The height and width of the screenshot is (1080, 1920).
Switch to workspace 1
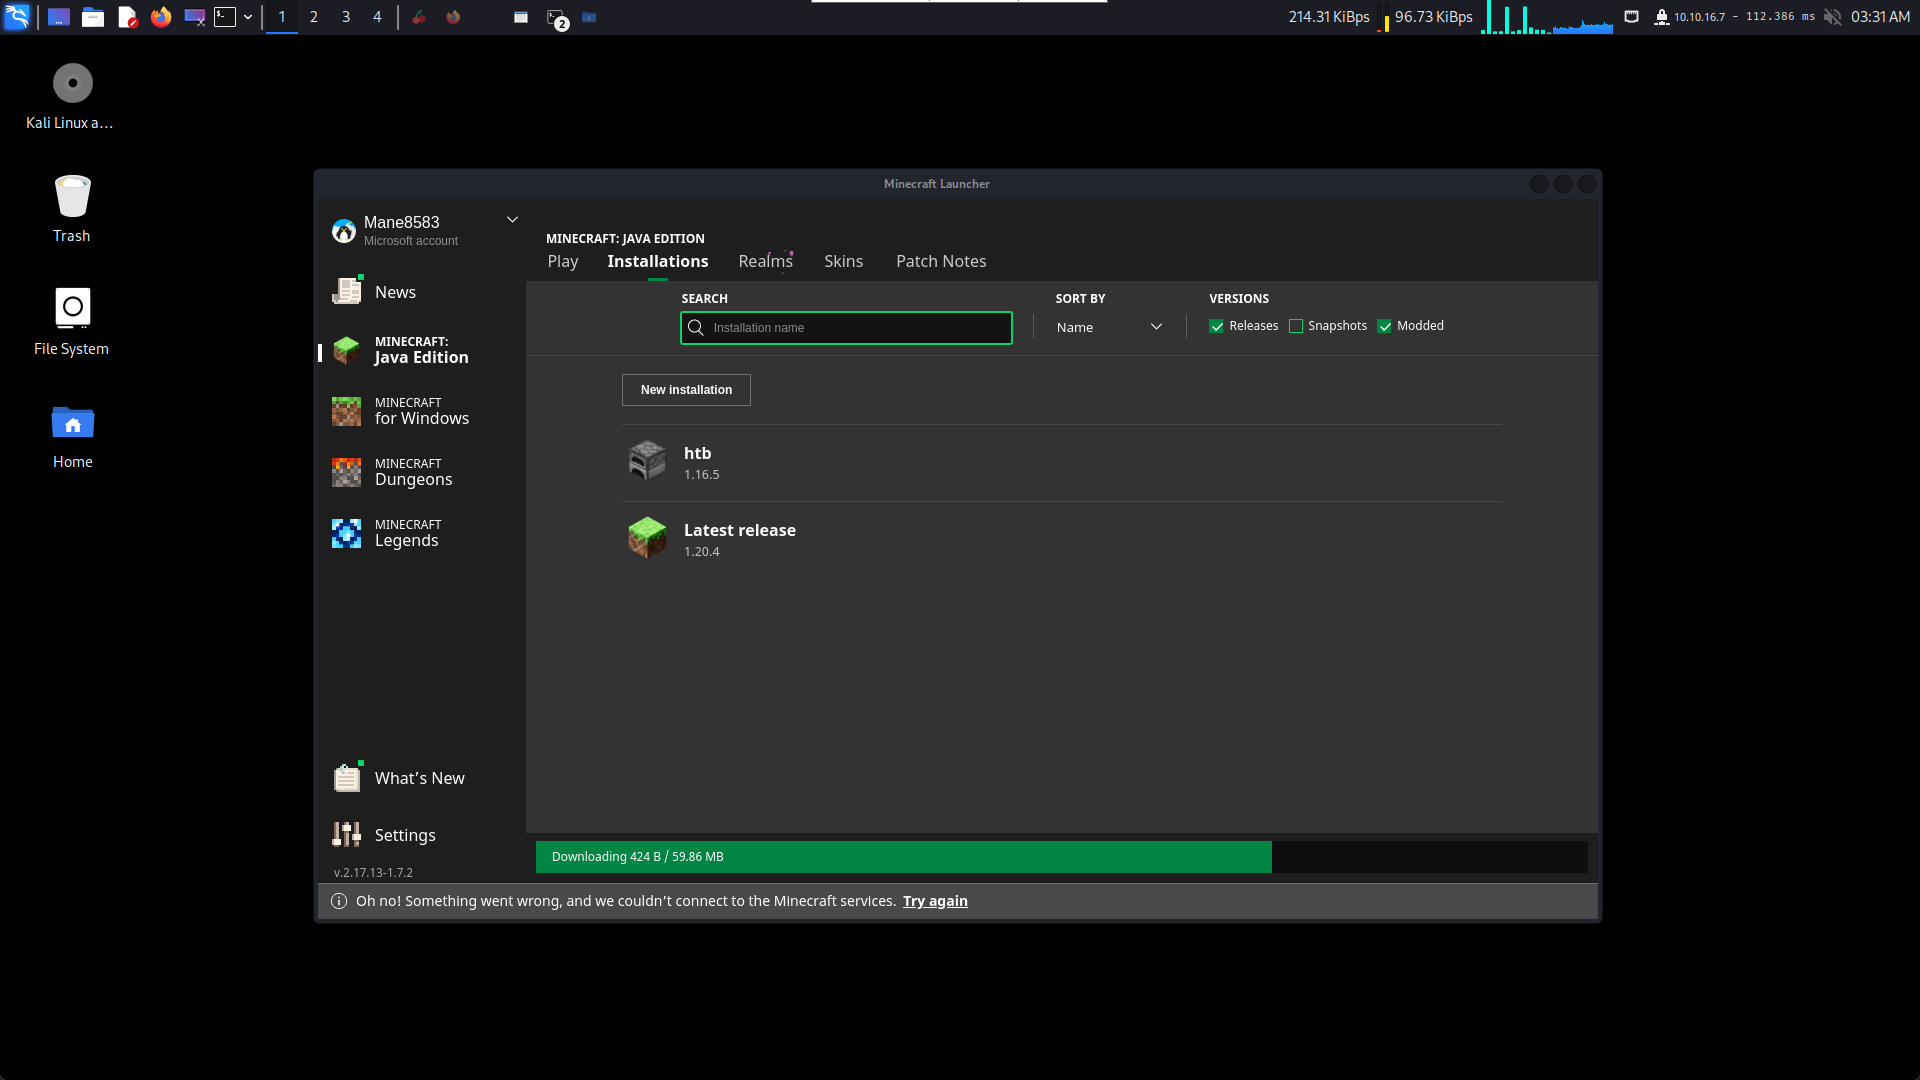[282, 17]
